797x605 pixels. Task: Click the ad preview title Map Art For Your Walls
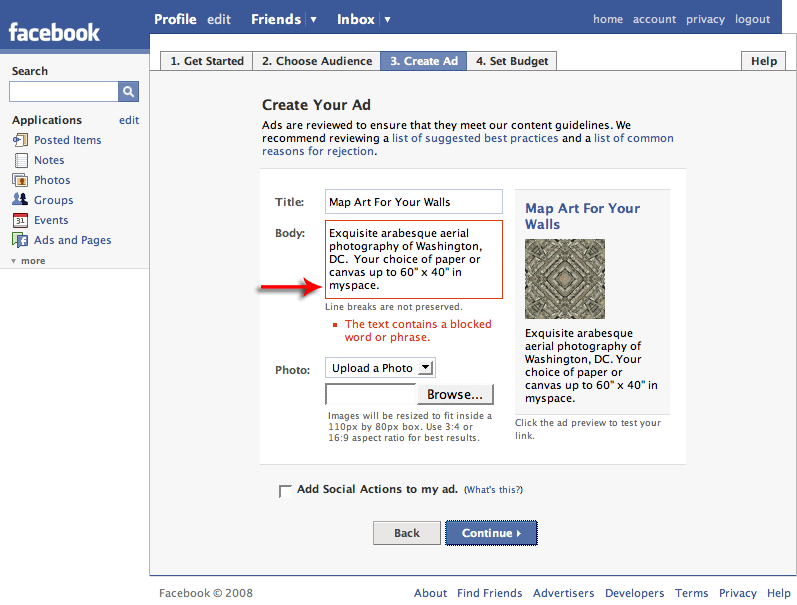pos(583,216)
